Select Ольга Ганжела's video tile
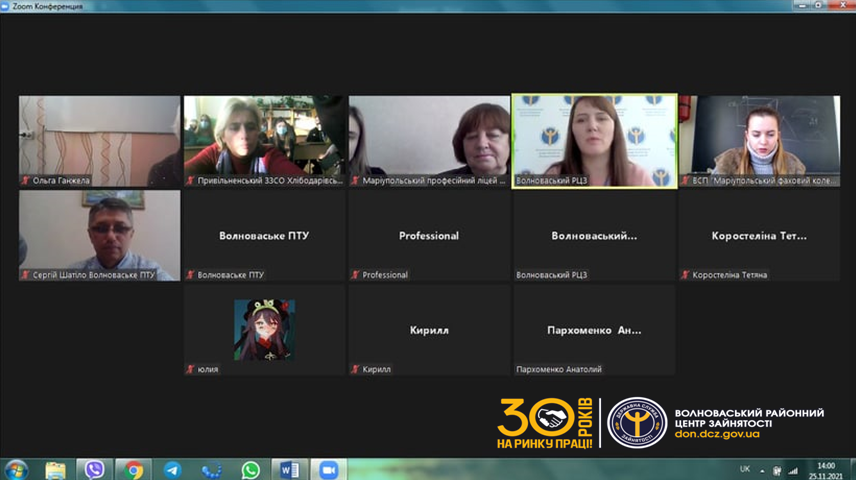 tap(100, 138)
